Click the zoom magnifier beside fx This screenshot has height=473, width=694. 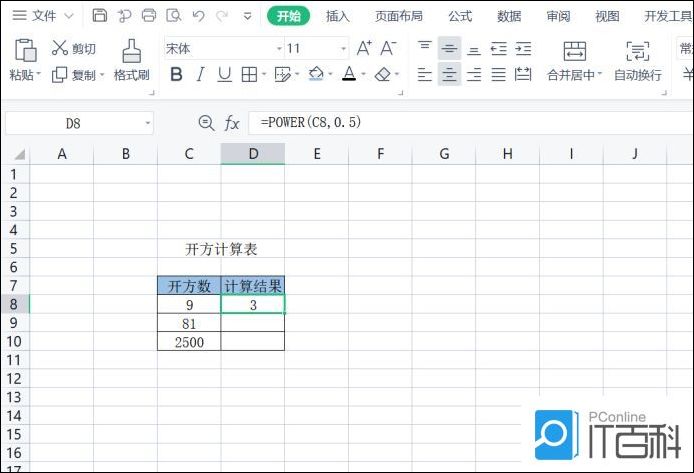206,122
